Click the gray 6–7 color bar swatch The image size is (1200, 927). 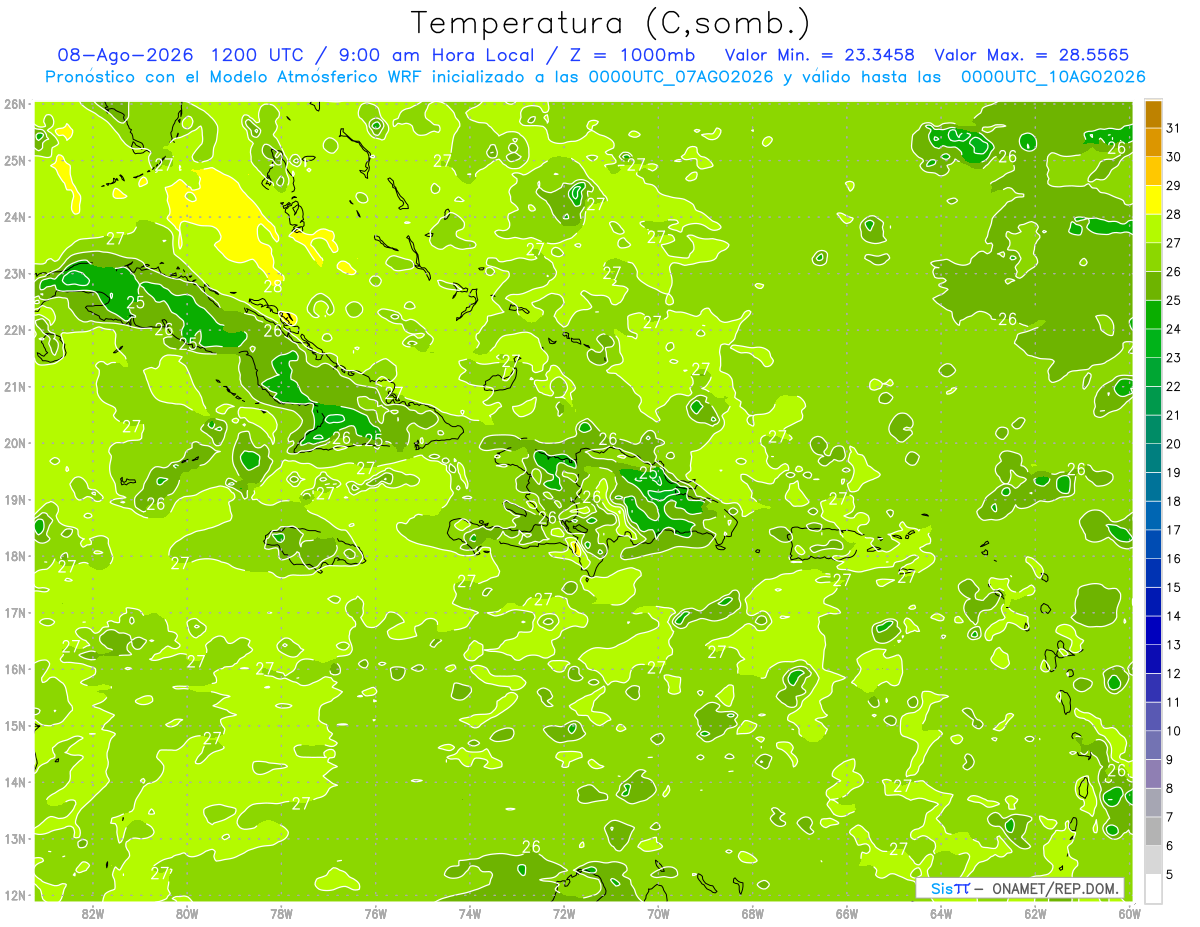tap(1153, 831)
